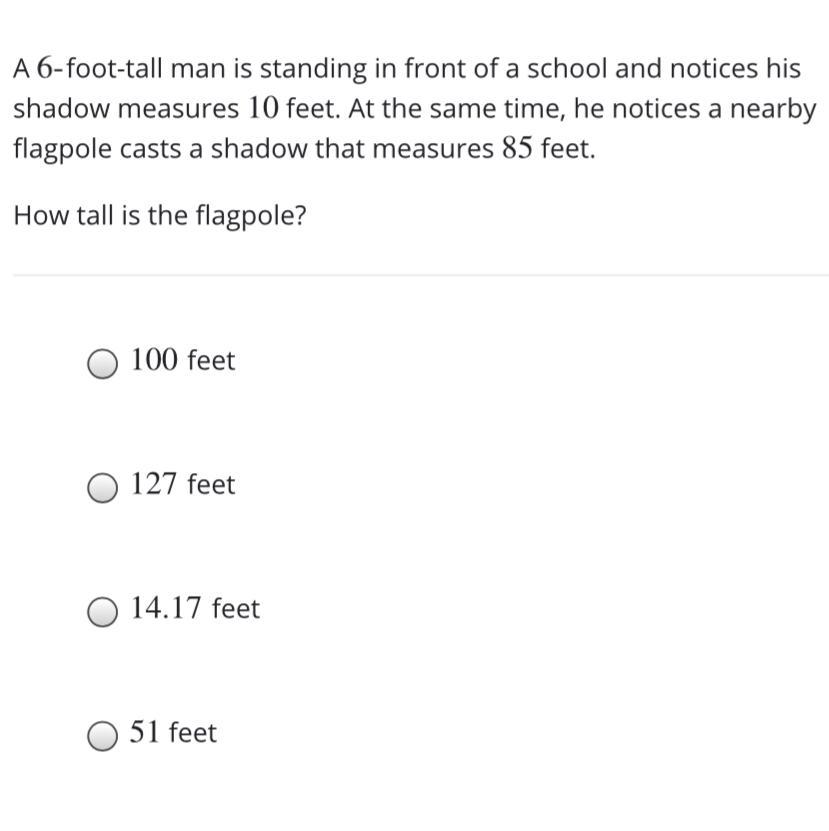
Task: Mark the 51 feet radio button
Action: pyautogui.click(x=102, y=736)
